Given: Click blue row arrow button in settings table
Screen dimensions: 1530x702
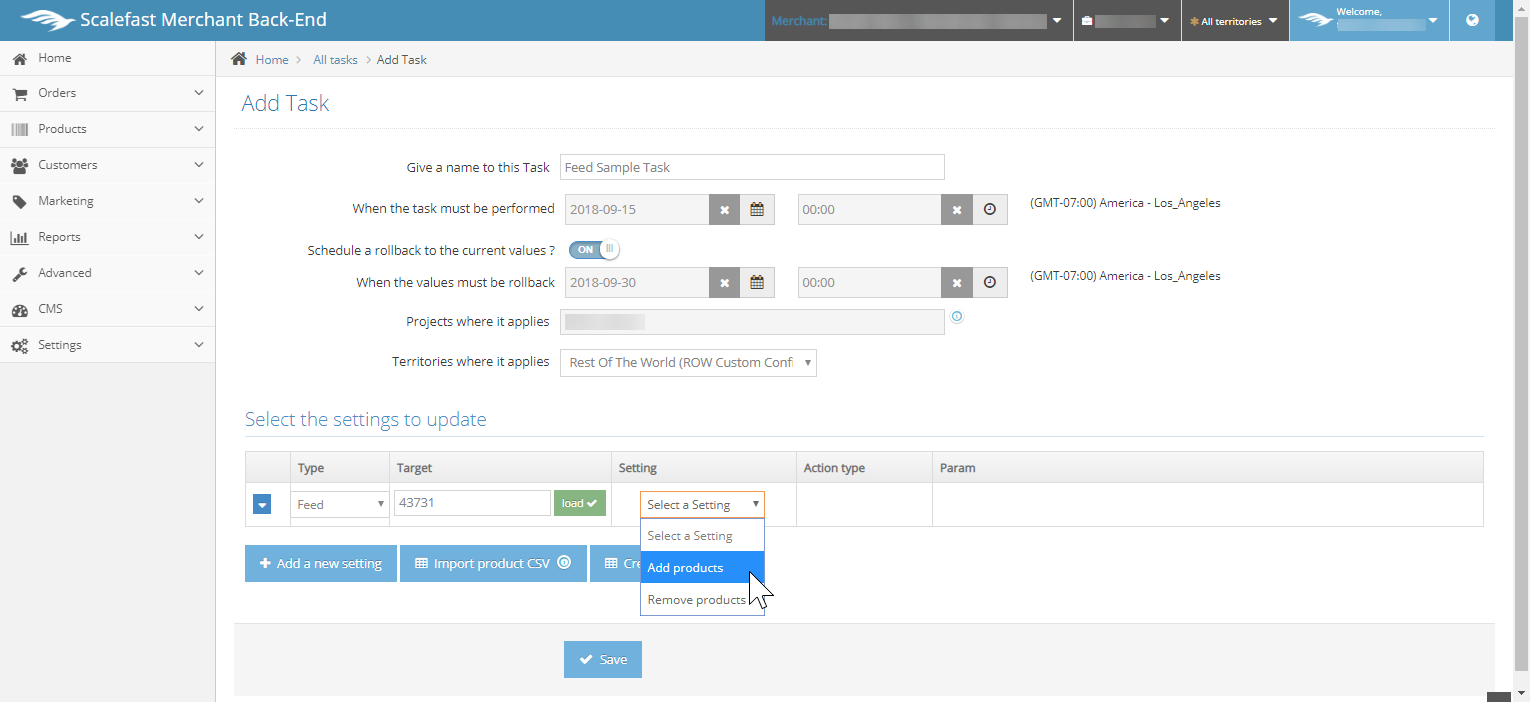Looking at the screenshot, I should click(x=262, y=505).
